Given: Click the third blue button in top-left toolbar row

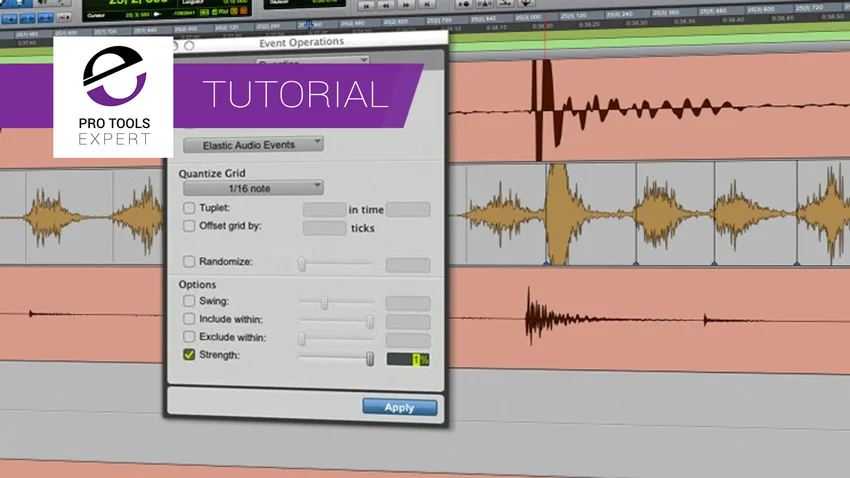Looking at the screenshot, I should pyautogui.click(x=45, y=18).
